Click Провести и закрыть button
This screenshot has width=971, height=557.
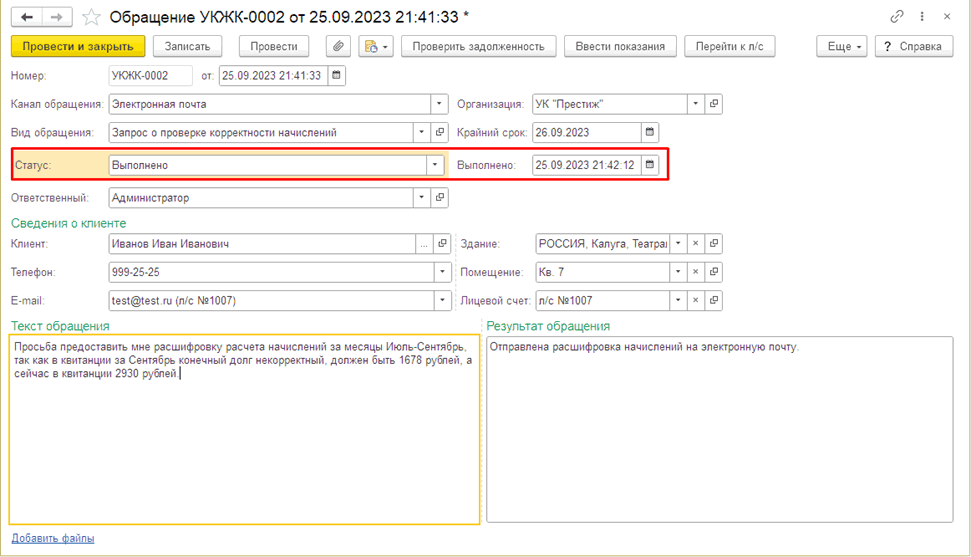pyautogui.click(x=78, y=46)
